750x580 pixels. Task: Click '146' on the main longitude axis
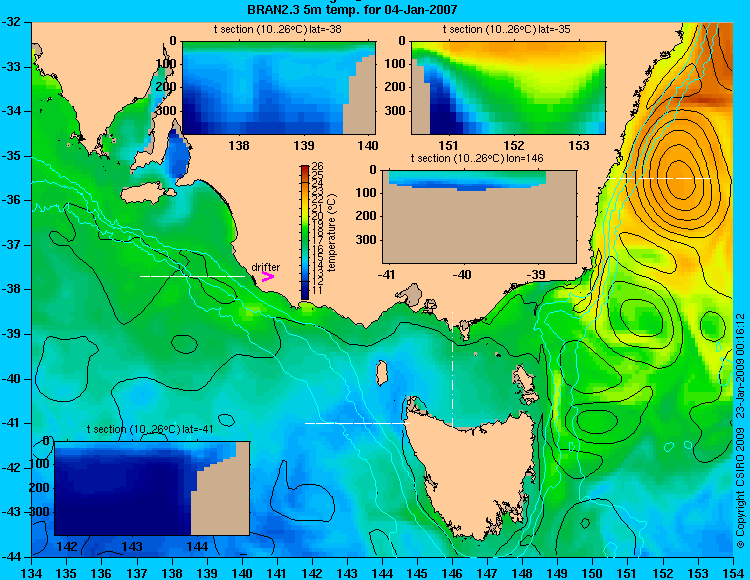point(452,573)
